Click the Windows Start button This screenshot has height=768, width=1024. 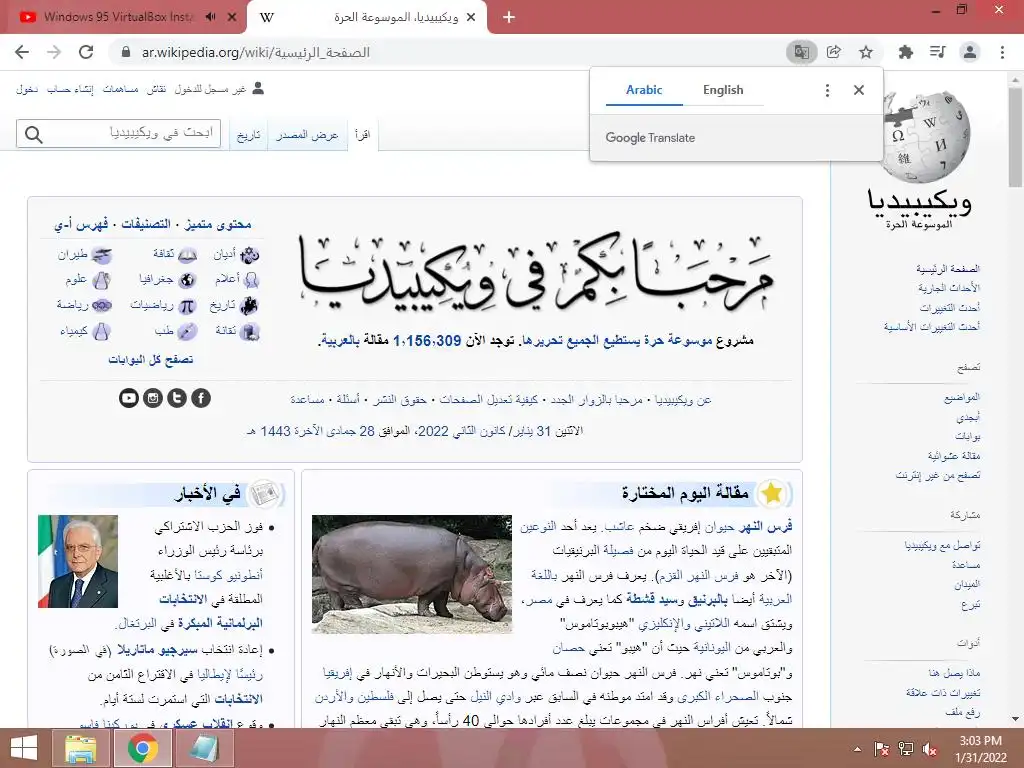pyautogui.click(x=24, y=748)
